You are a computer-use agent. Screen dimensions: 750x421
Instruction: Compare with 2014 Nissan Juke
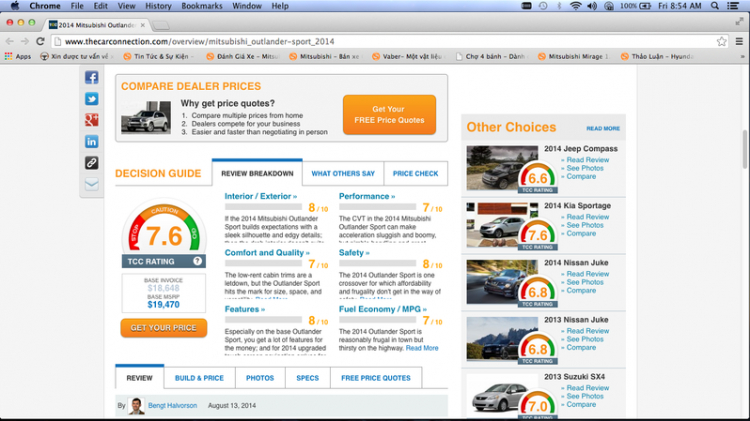pyautogui.click(x=581, y=290)
